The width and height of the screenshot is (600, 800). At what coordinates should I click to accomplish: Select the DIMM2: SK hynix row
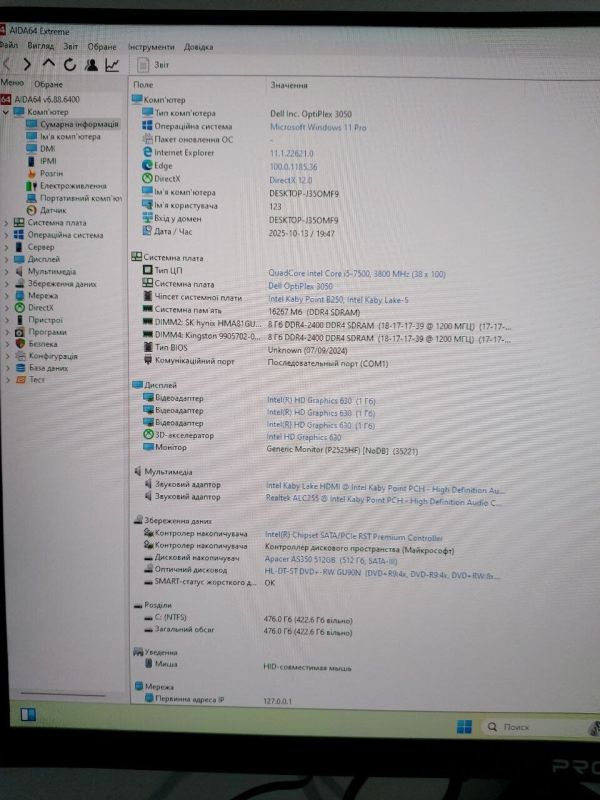(326, 323)
